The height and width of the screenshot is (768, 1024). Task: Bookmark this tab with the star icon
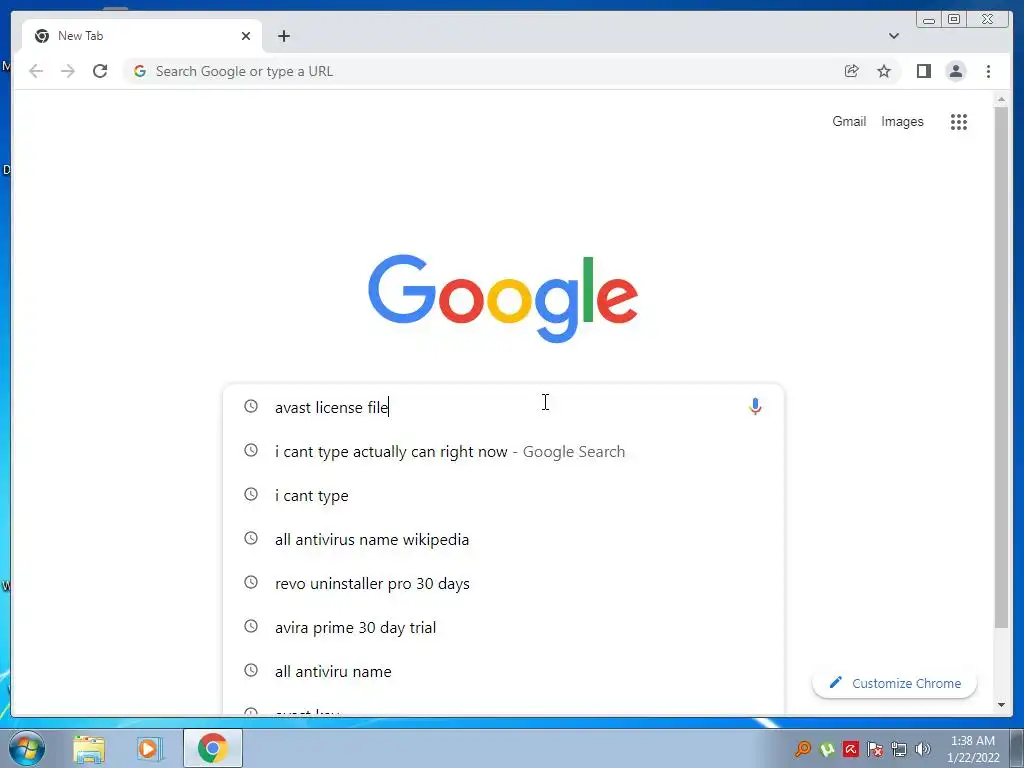tap(884, 71)
